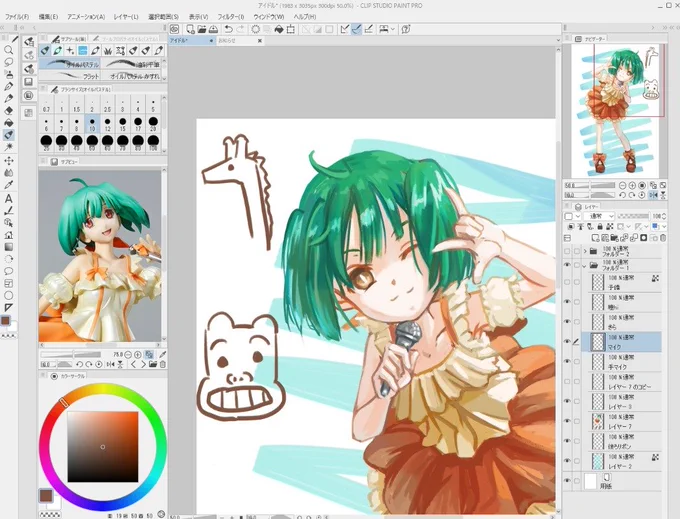Click the brown main color swatch below wheel
The height and width of the screenshot is (519, 680).
pos(46,495)
